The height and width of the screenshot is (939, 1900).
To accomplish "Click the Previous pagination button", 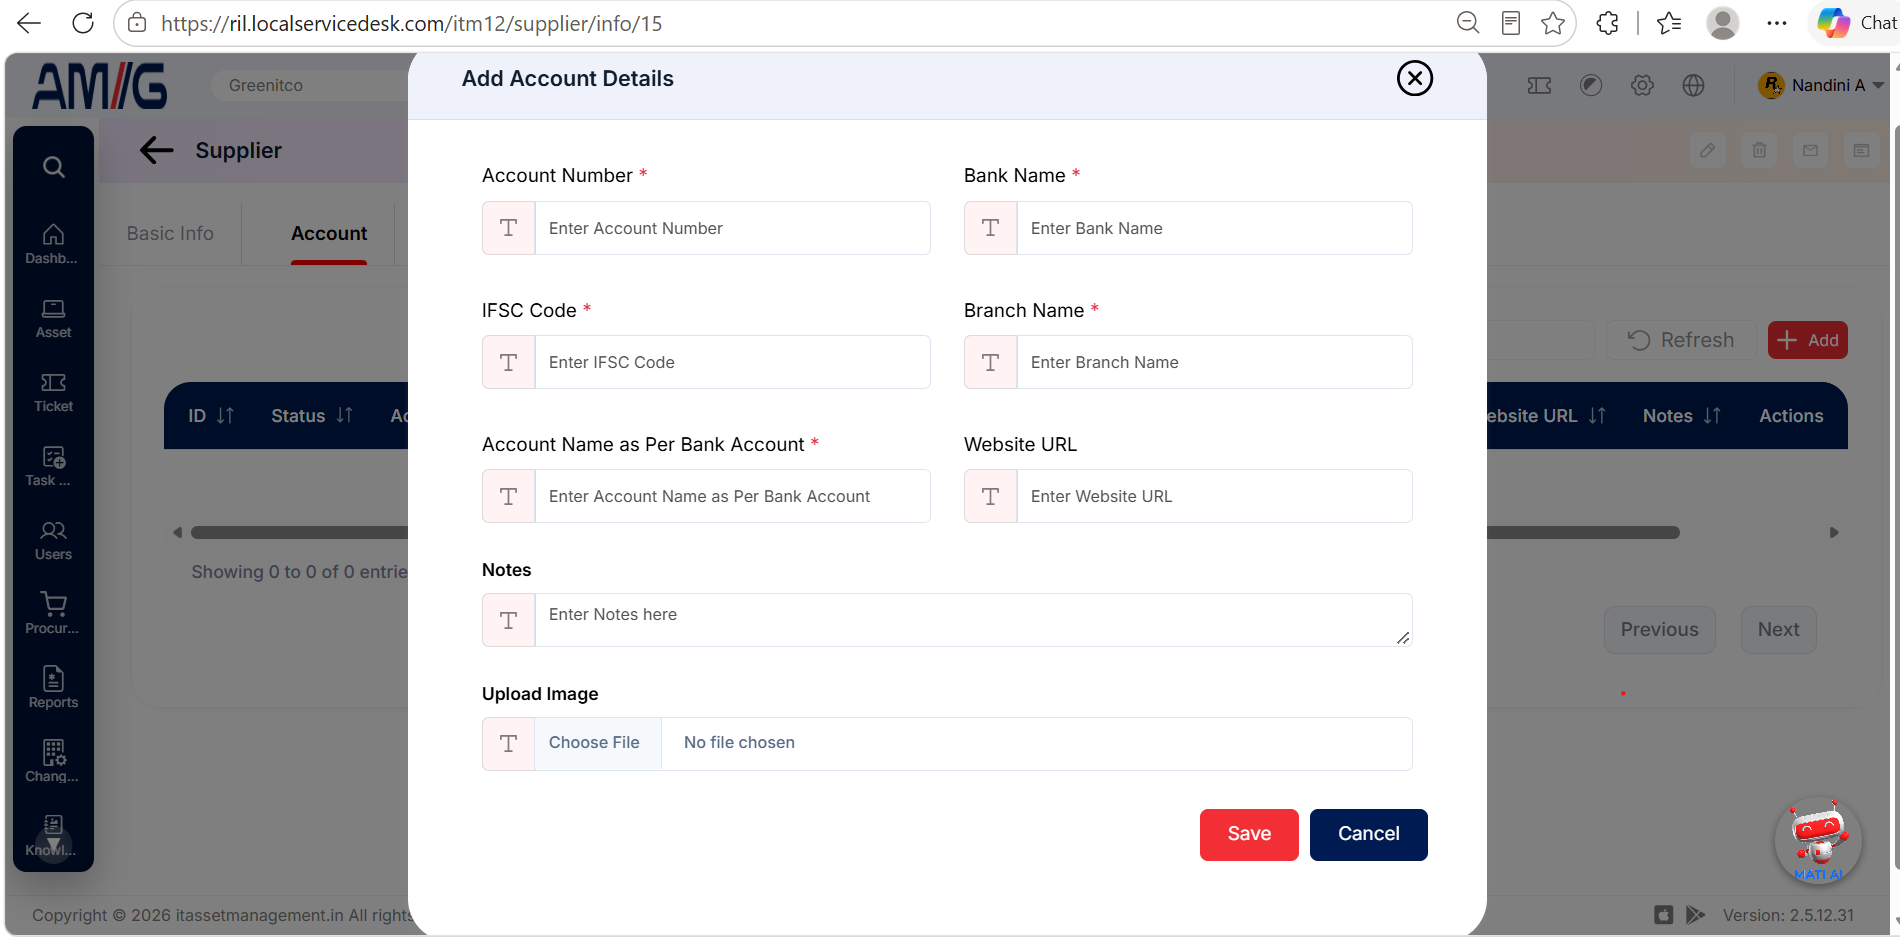I will (x=1659, y=629).
